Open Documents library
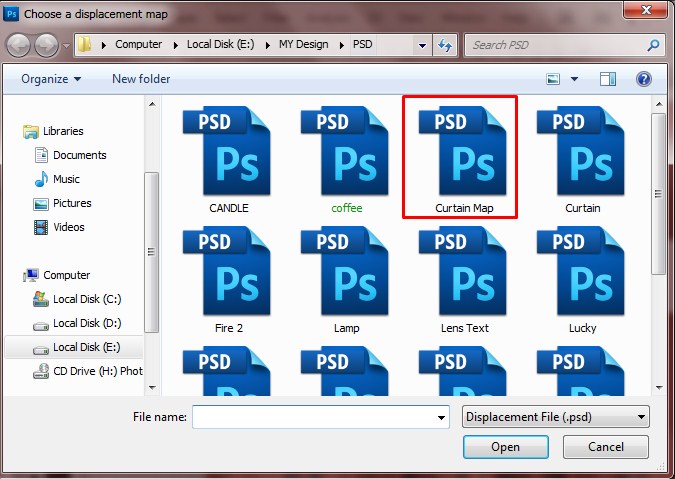The height and width of the screenshot is (479, 675). pos(70,155)
